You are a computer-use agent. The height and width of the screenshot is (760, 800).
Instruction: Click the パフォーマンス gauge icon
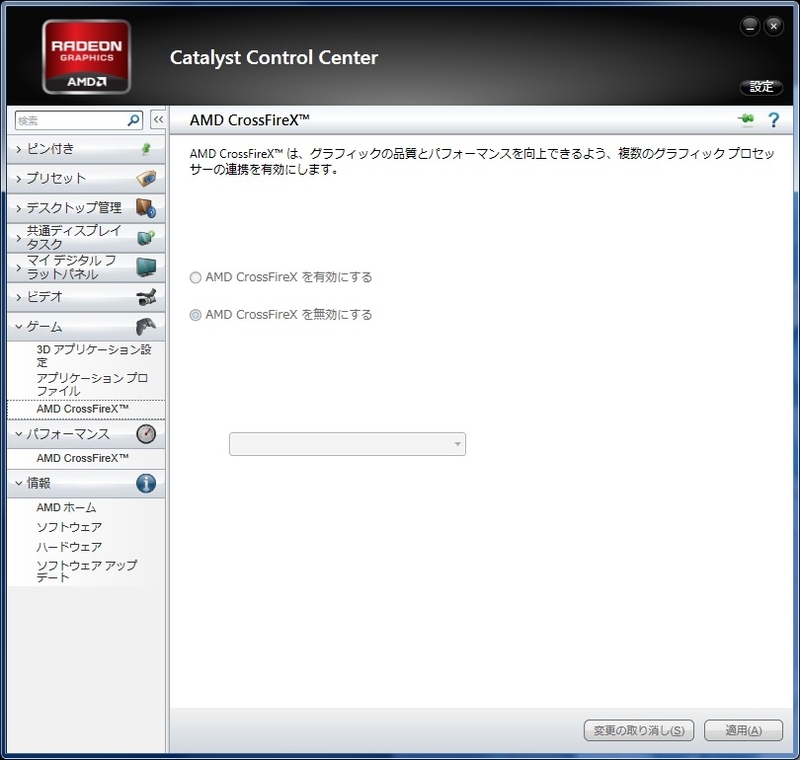coord(146,434)
